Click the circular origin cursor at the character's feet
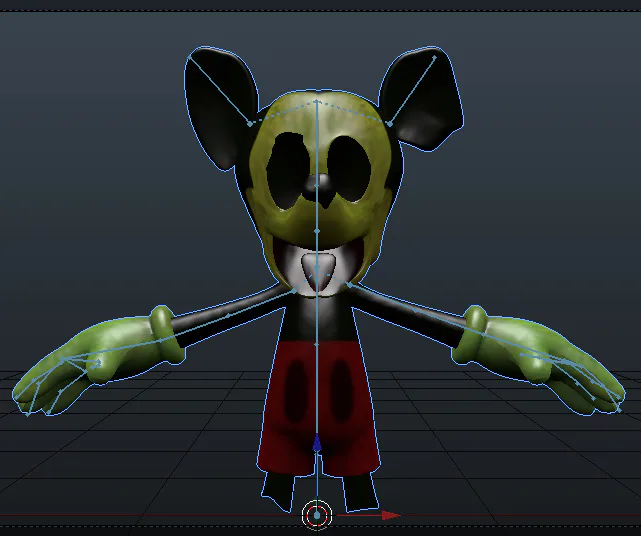Screen dimensions: 641x536 (317, 515)
